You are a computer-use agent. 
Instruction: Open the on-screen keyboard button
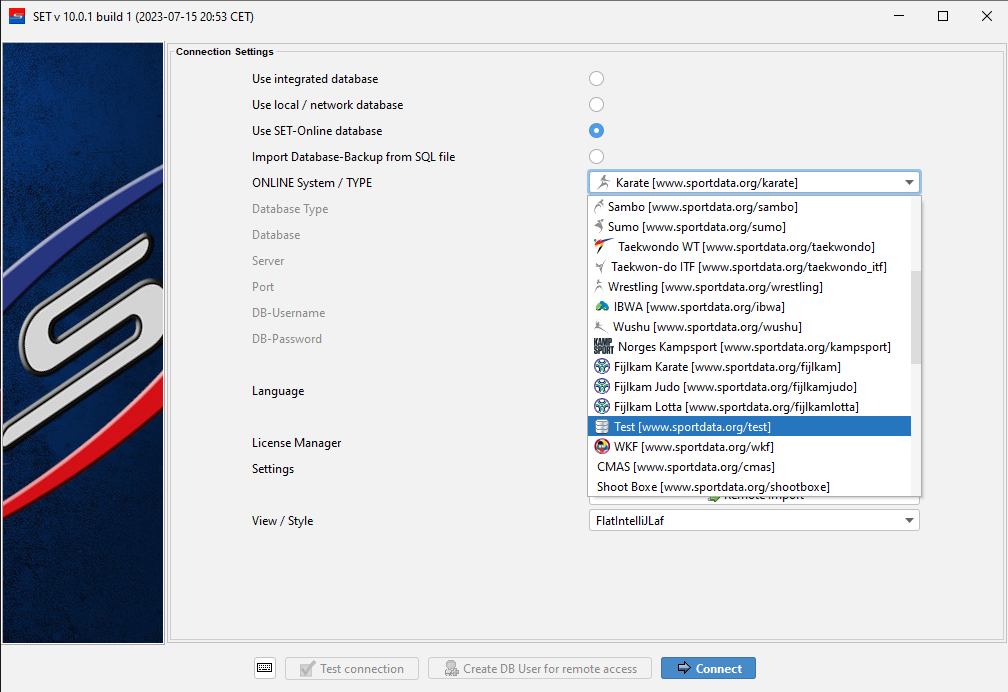[265, 668]
